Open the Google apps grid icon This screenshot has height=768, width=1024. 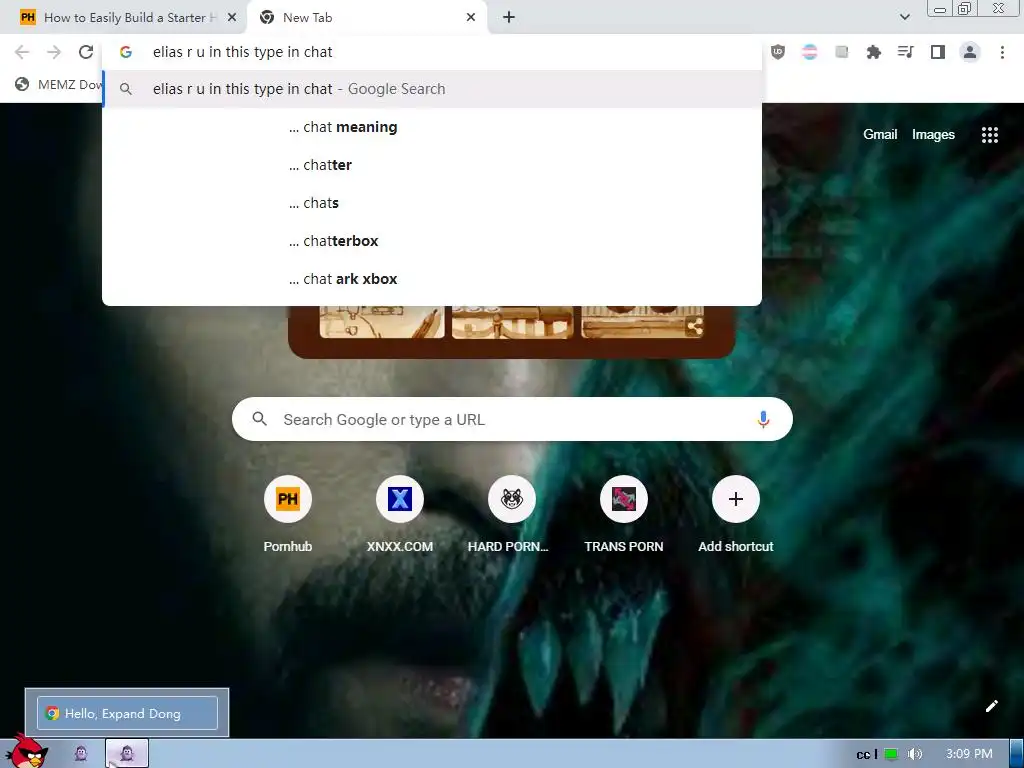[989, 135]
